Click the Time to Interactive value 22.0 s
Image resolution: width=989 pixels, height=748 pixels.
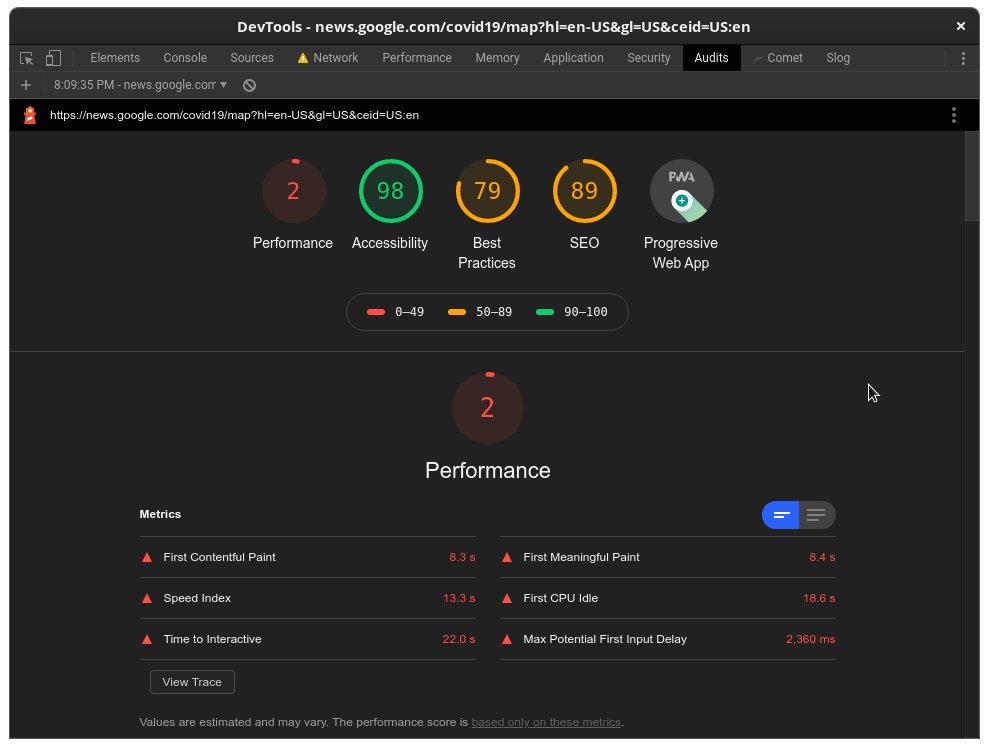click(x=459, y=639)
